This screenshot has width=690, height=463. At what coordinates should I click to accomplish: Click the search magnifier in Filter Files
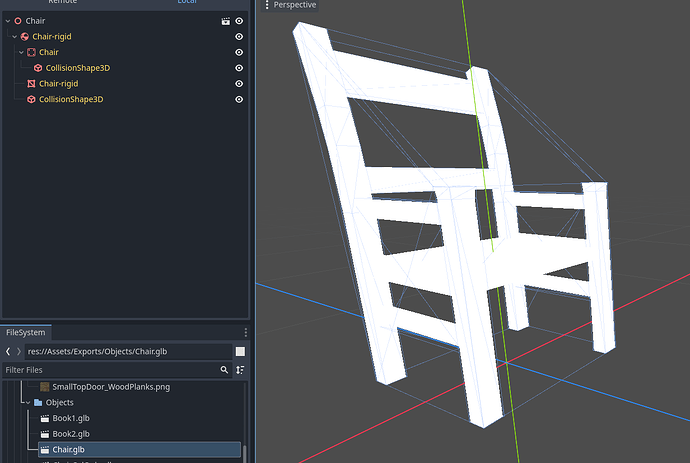point(224,370)
